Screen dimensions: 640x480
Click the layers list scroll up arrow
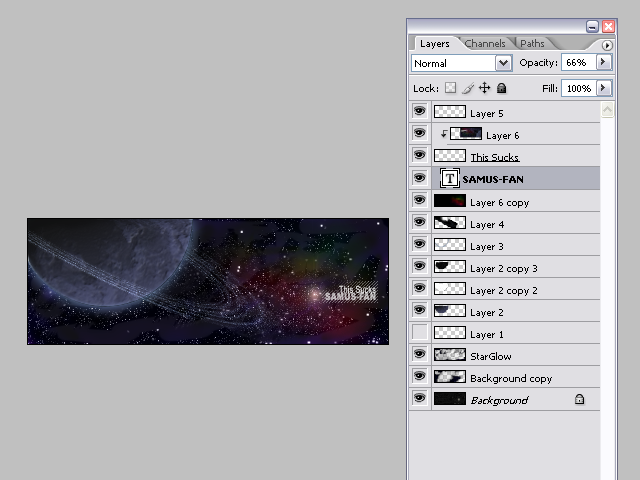point(607,109)
